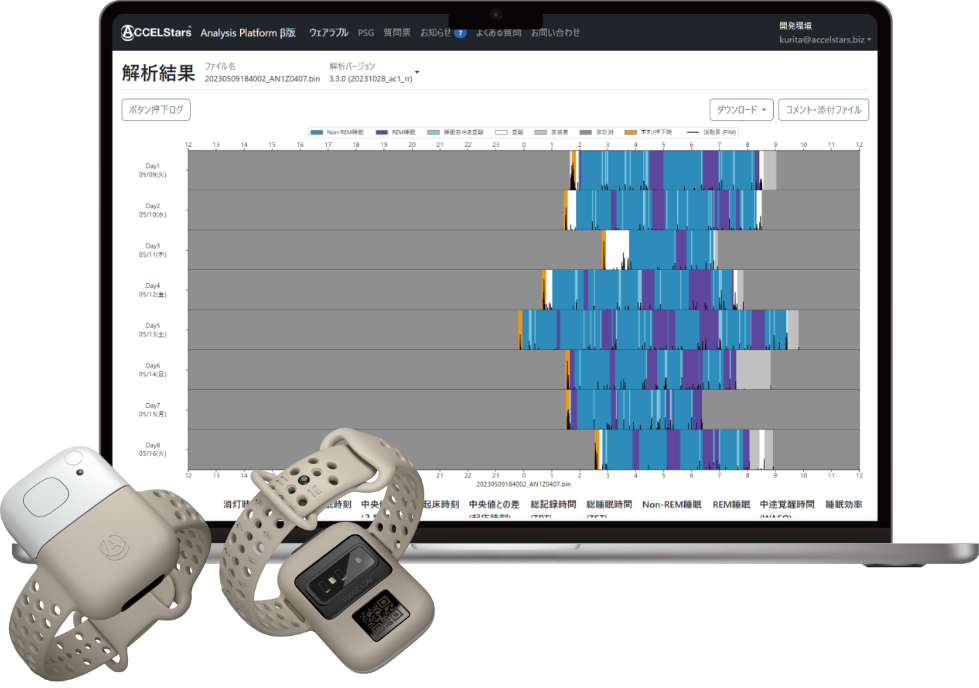Open the PSG menu item

pyautogui.click(x=366, y=32)
